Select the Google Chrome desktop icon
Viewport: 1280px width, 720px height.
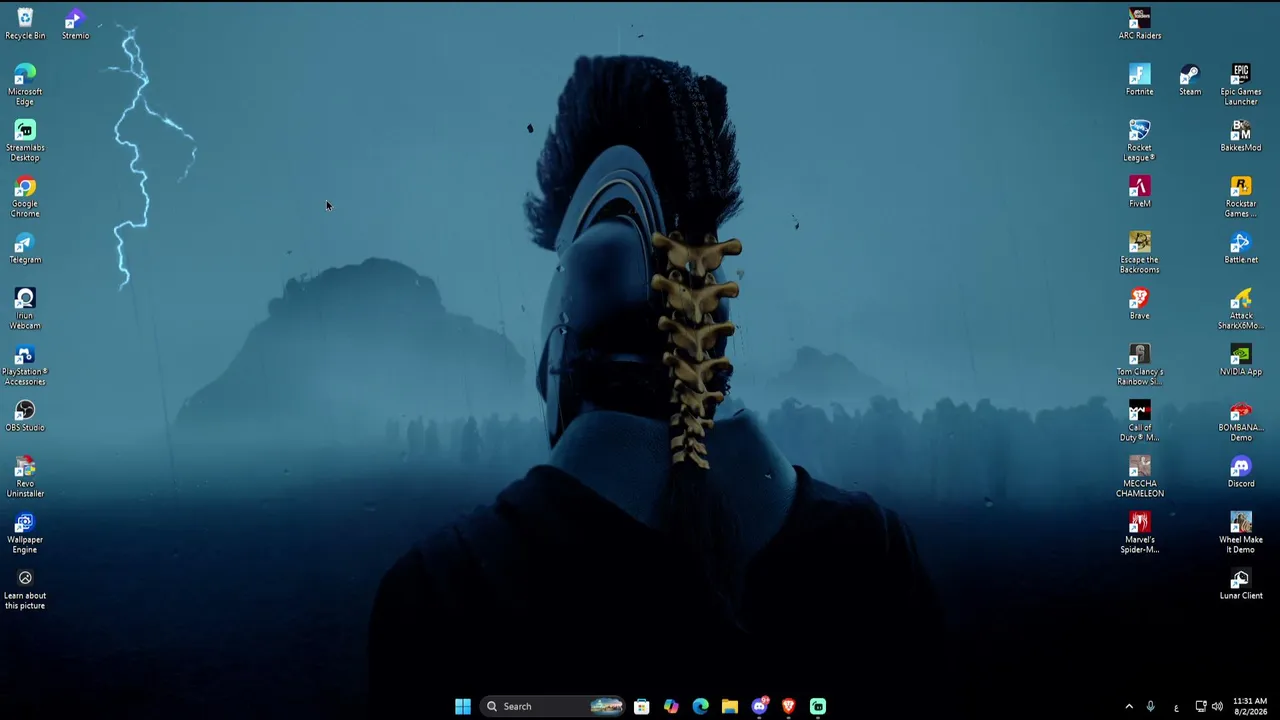click(25, 197)
